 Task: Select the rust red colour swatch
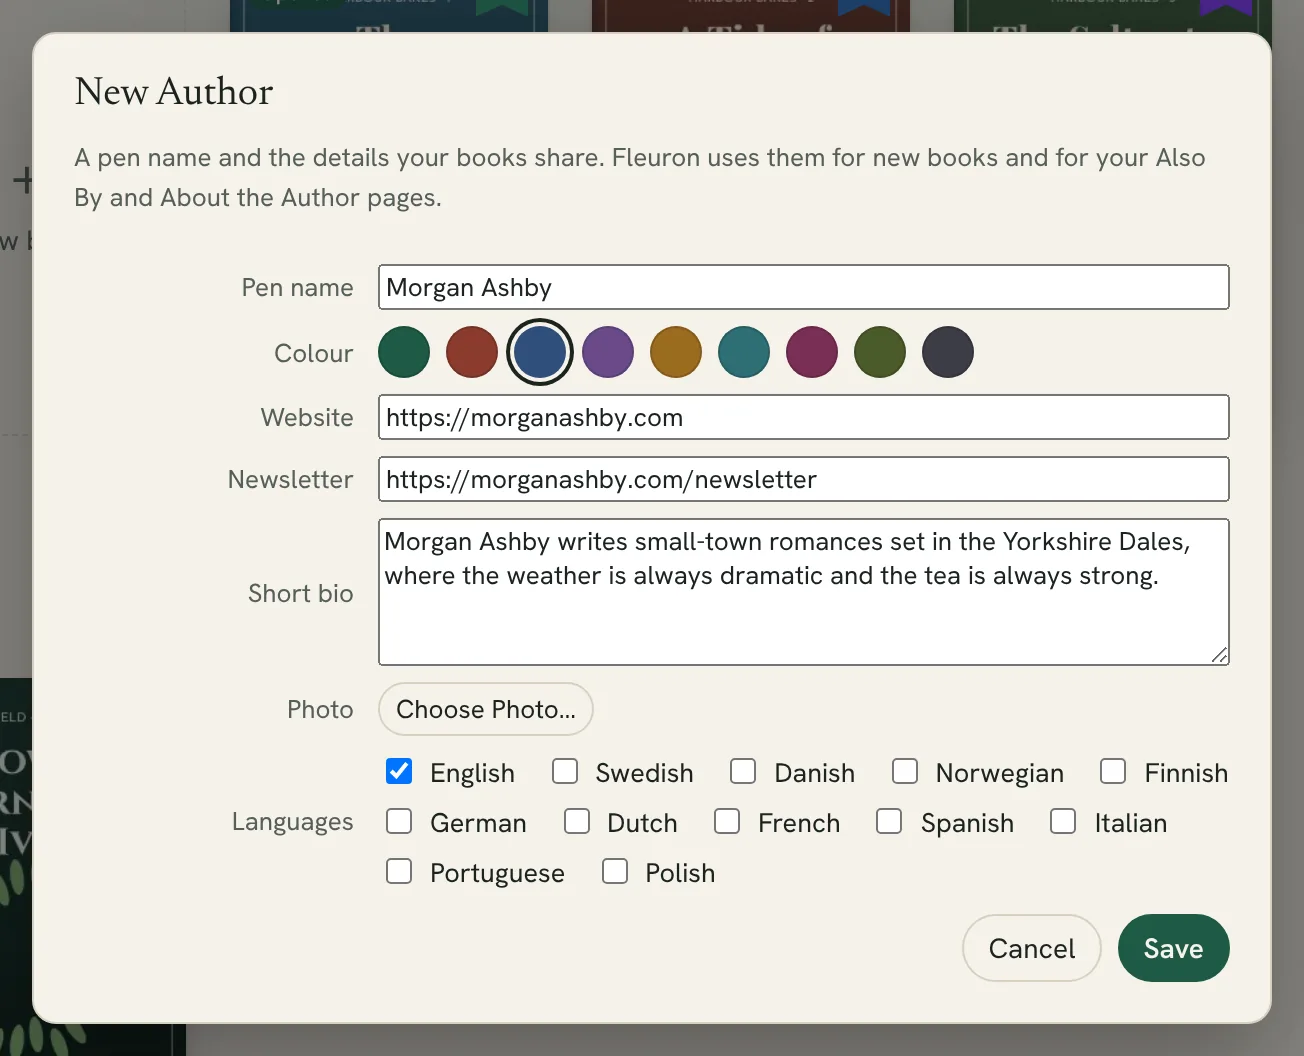click(472, 352)
